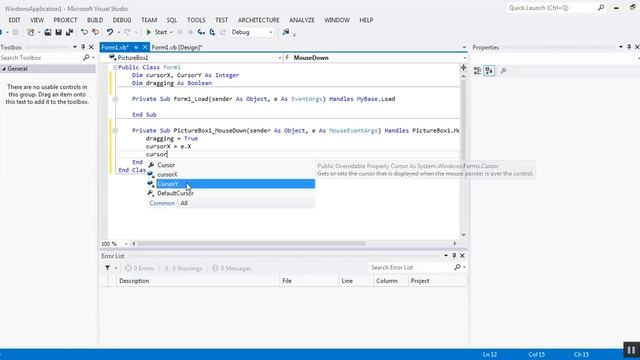Toggle the 0 Messages filter
This screenshot has height=360, width=640.
point(231,269)
